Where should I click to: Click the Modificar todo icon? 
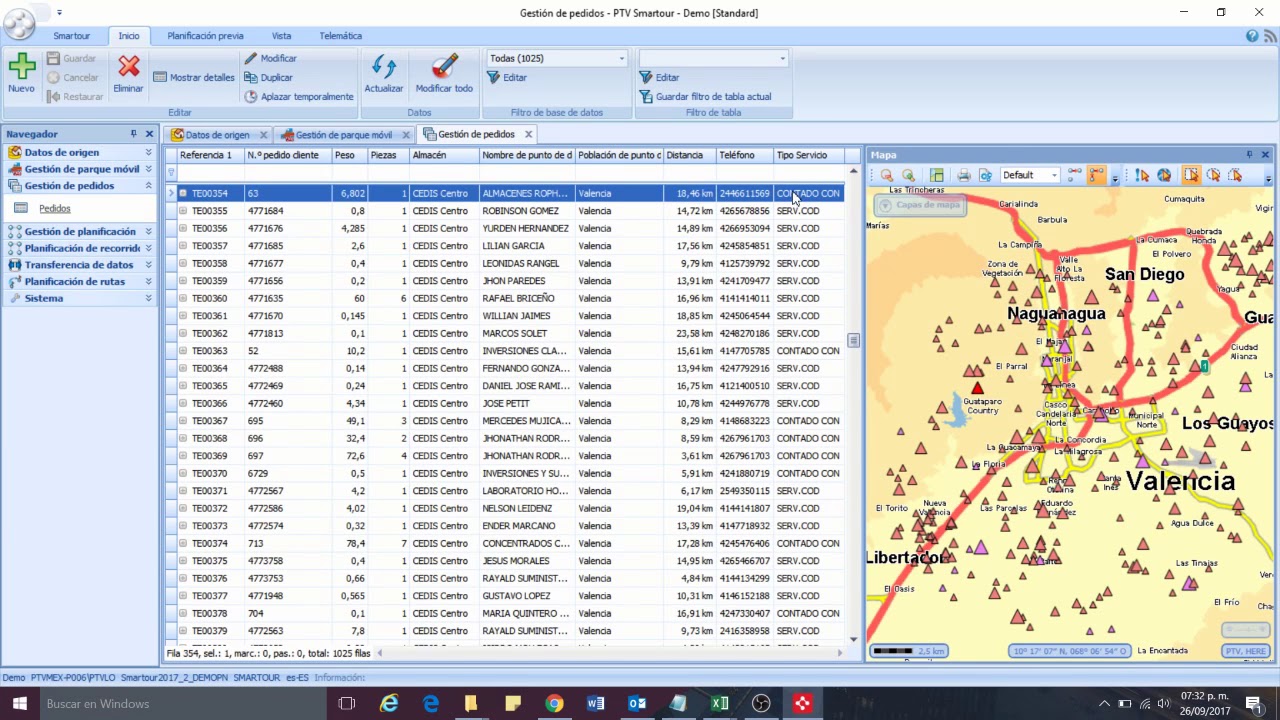444,67
